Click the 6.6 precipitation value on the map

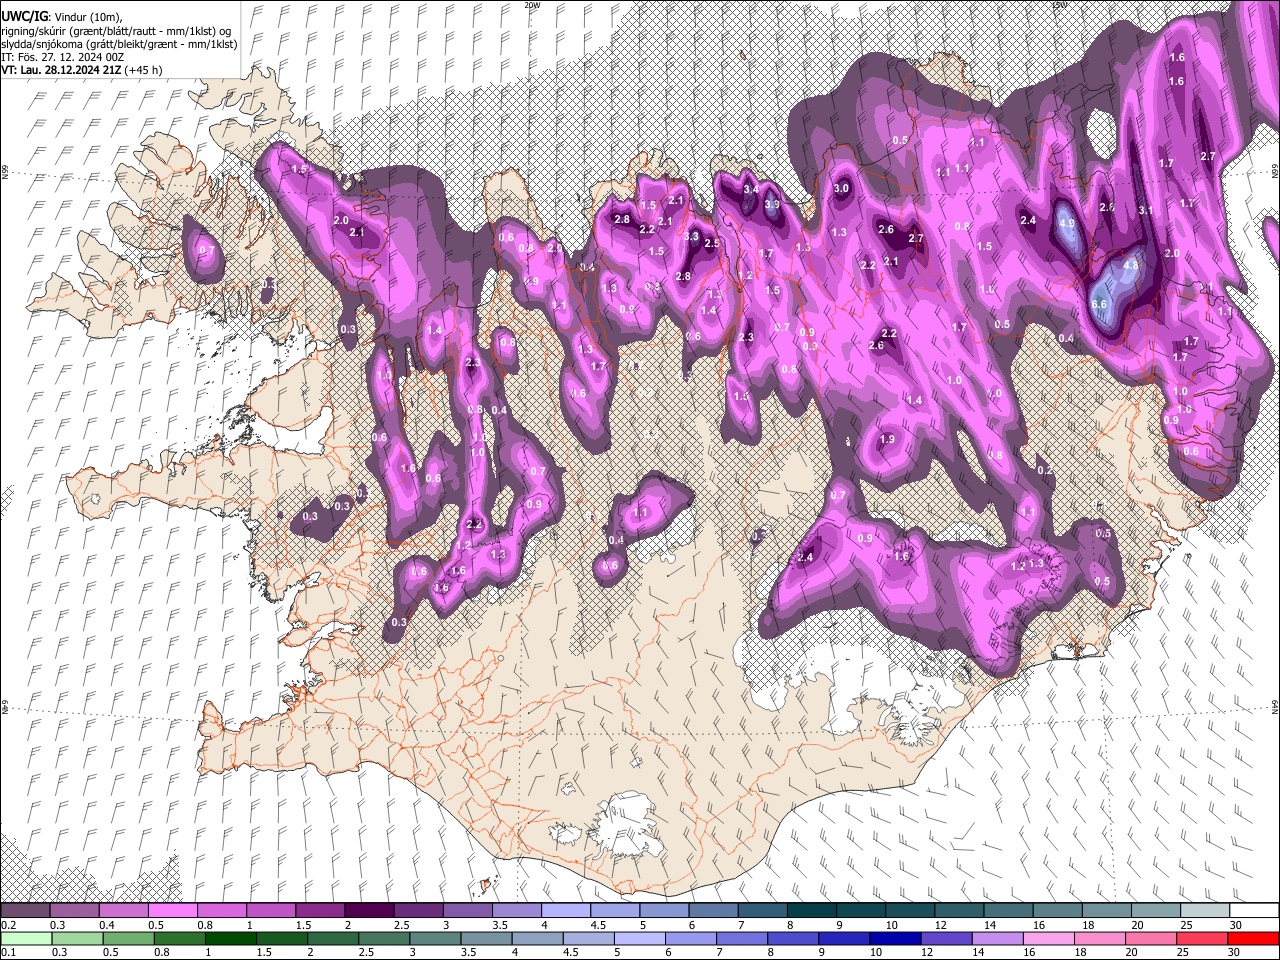(1099, 304)
